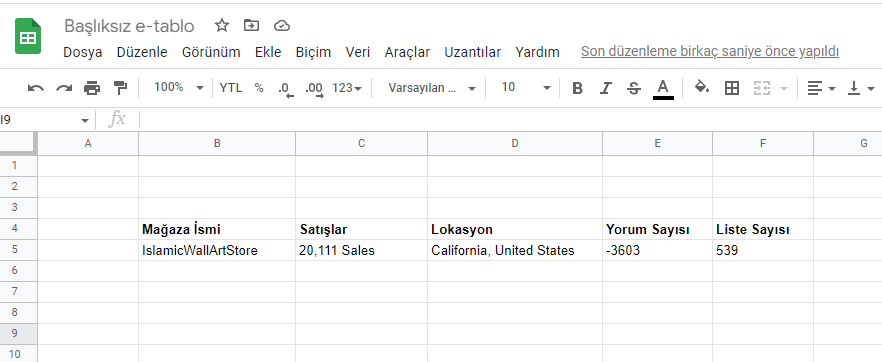The width and height of the screenshot is (882, 362).
Task: Open the Dosya menu
Action: pos(83,52)
